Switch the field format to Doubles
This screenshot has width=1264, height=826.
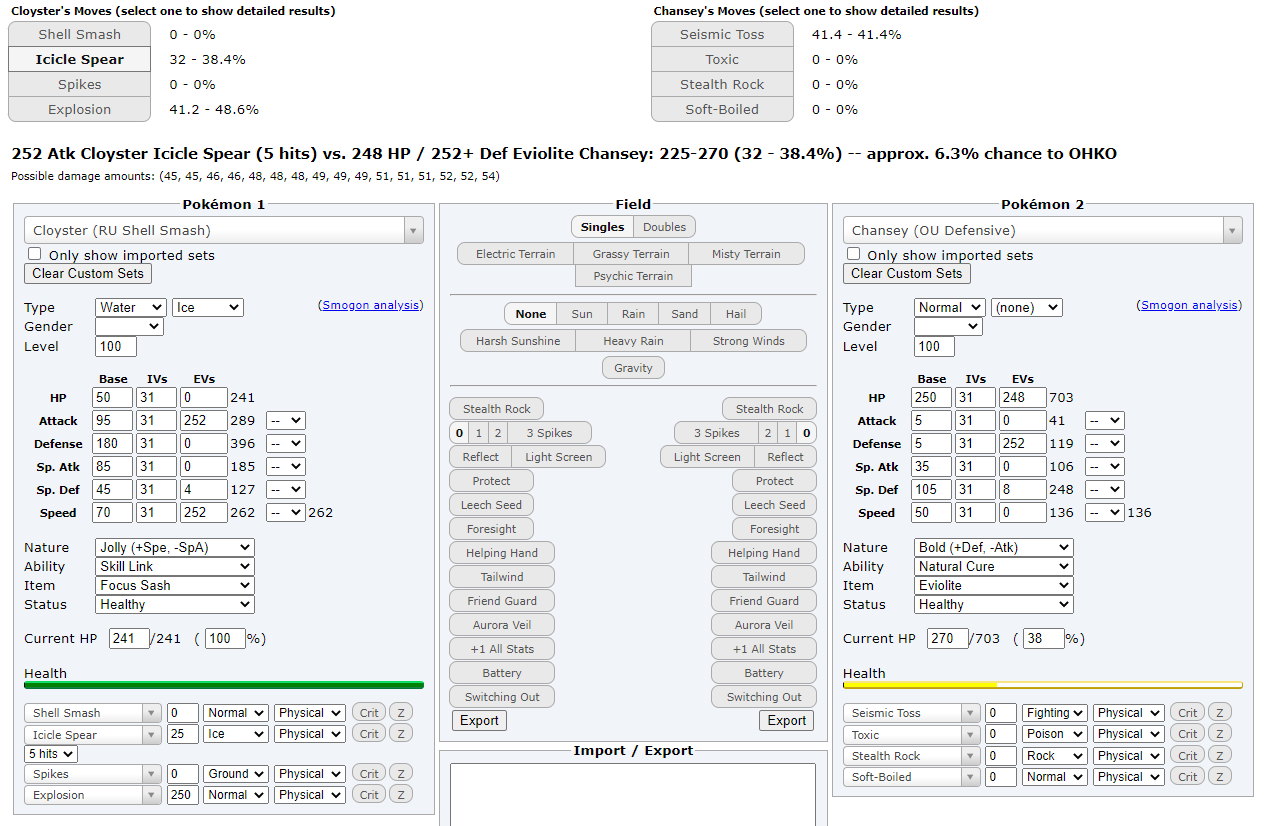click(x=664, y=227)
